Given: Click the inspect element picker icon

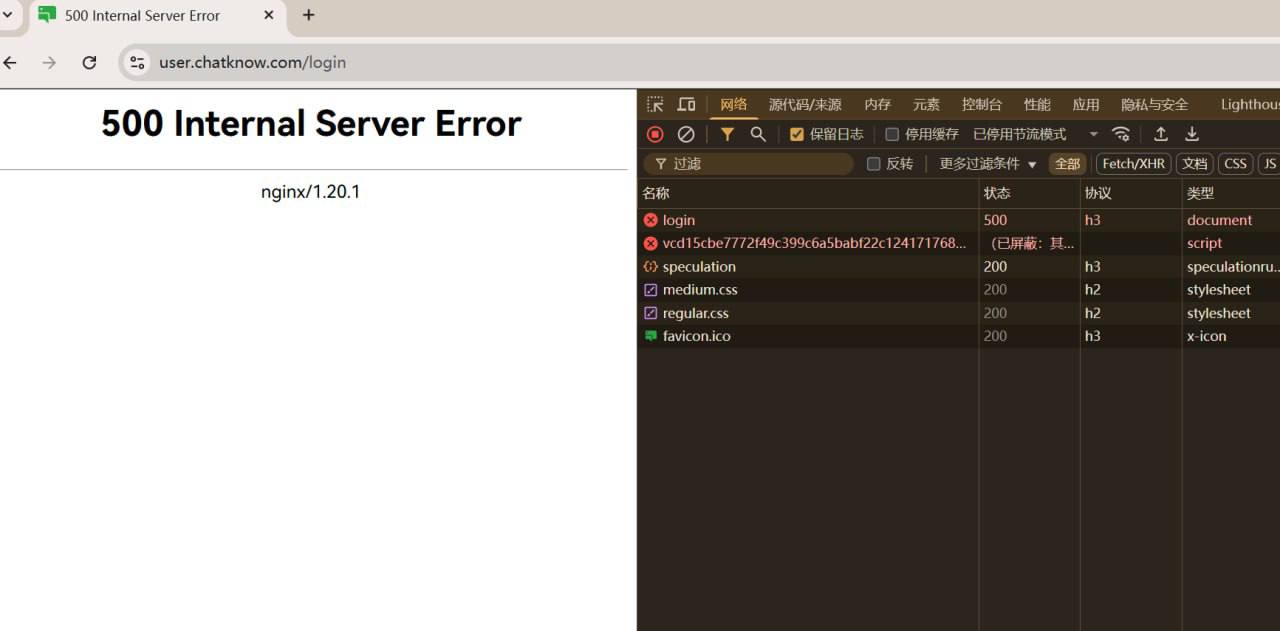Looking at the screenshot, I should tap(655, 105).
